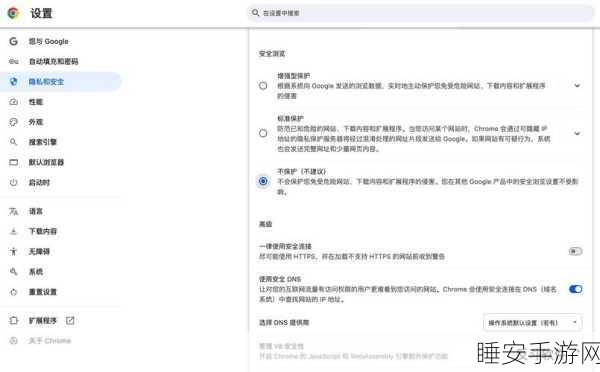
Task: Click the external link icon next to 扩展程序
Action: point(70,321)
